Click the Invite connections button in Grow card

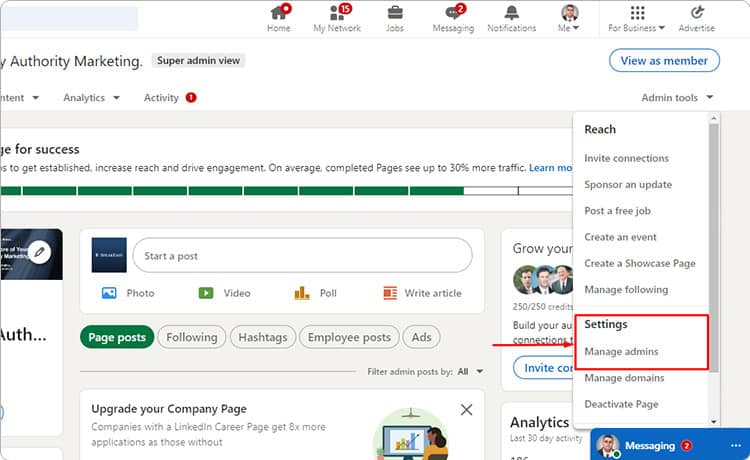click(x=543, y=368)
